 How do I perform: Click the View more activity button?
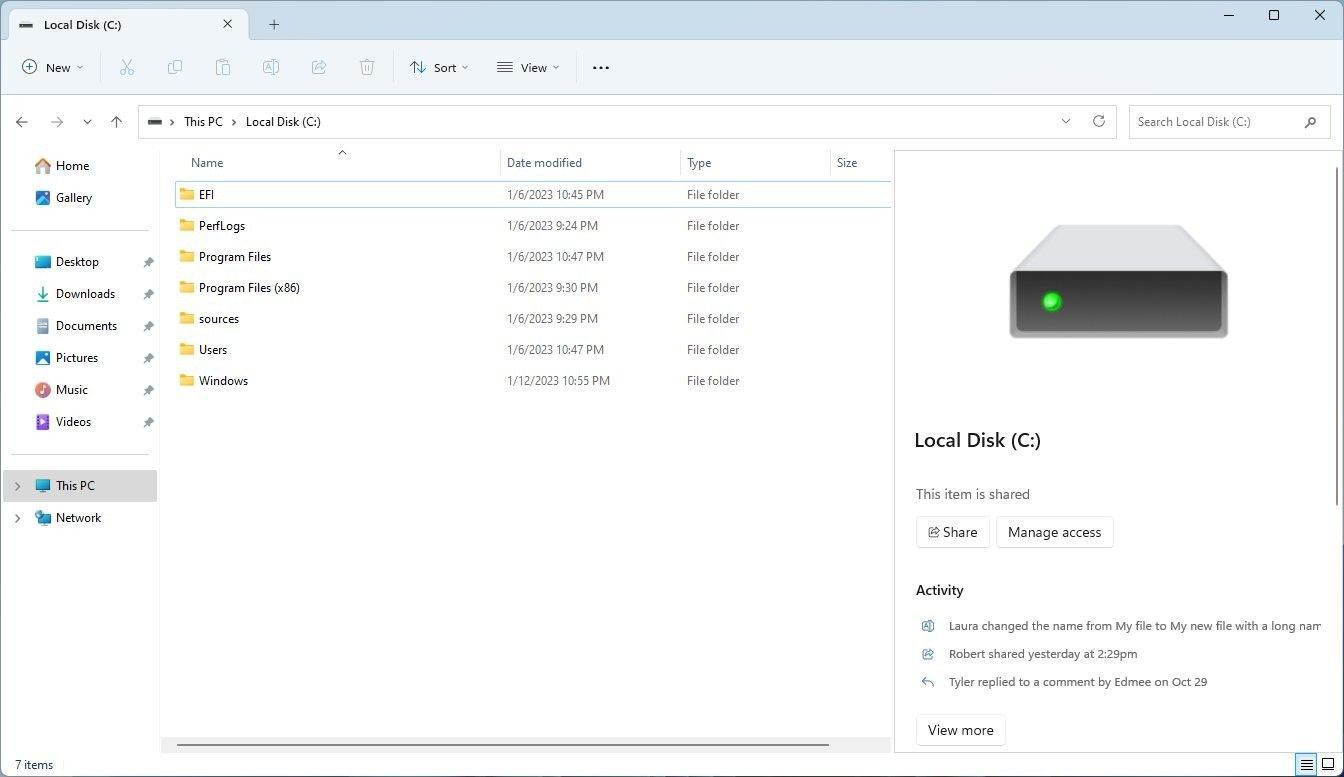960,730
